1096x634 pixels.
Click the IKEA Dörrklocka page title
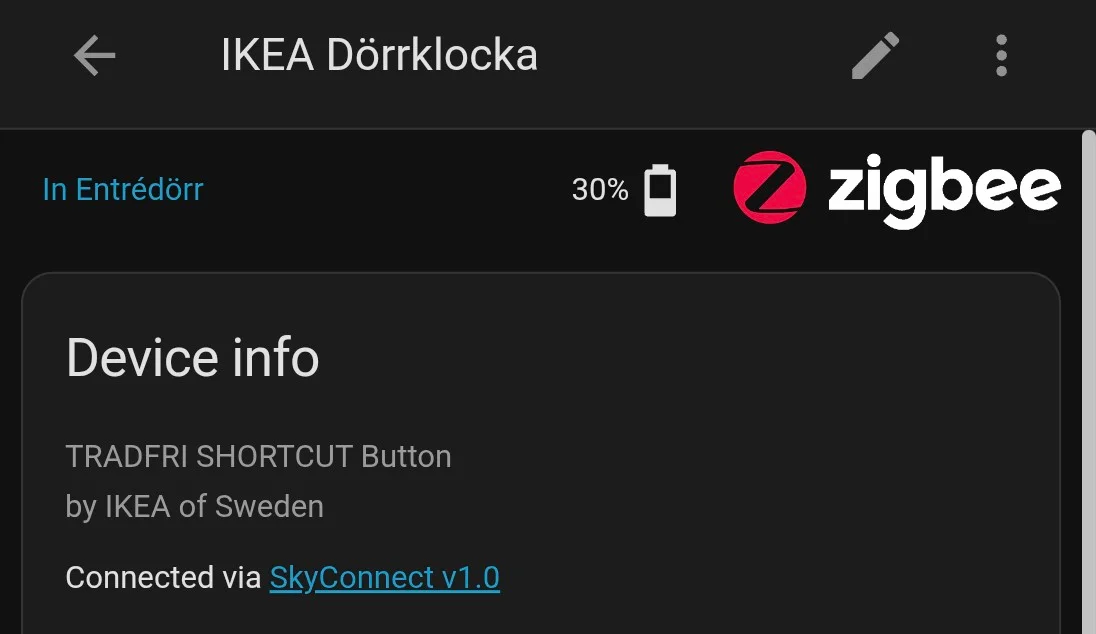pos(379,56)
